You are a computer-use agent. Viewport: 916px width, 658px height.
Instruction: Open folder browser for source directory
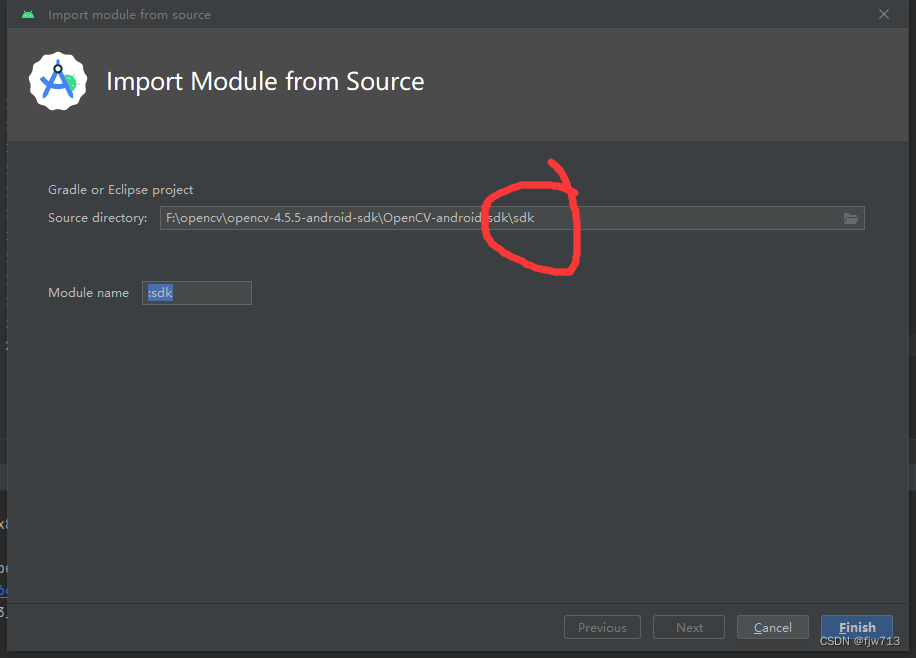[x=851, y=219]
